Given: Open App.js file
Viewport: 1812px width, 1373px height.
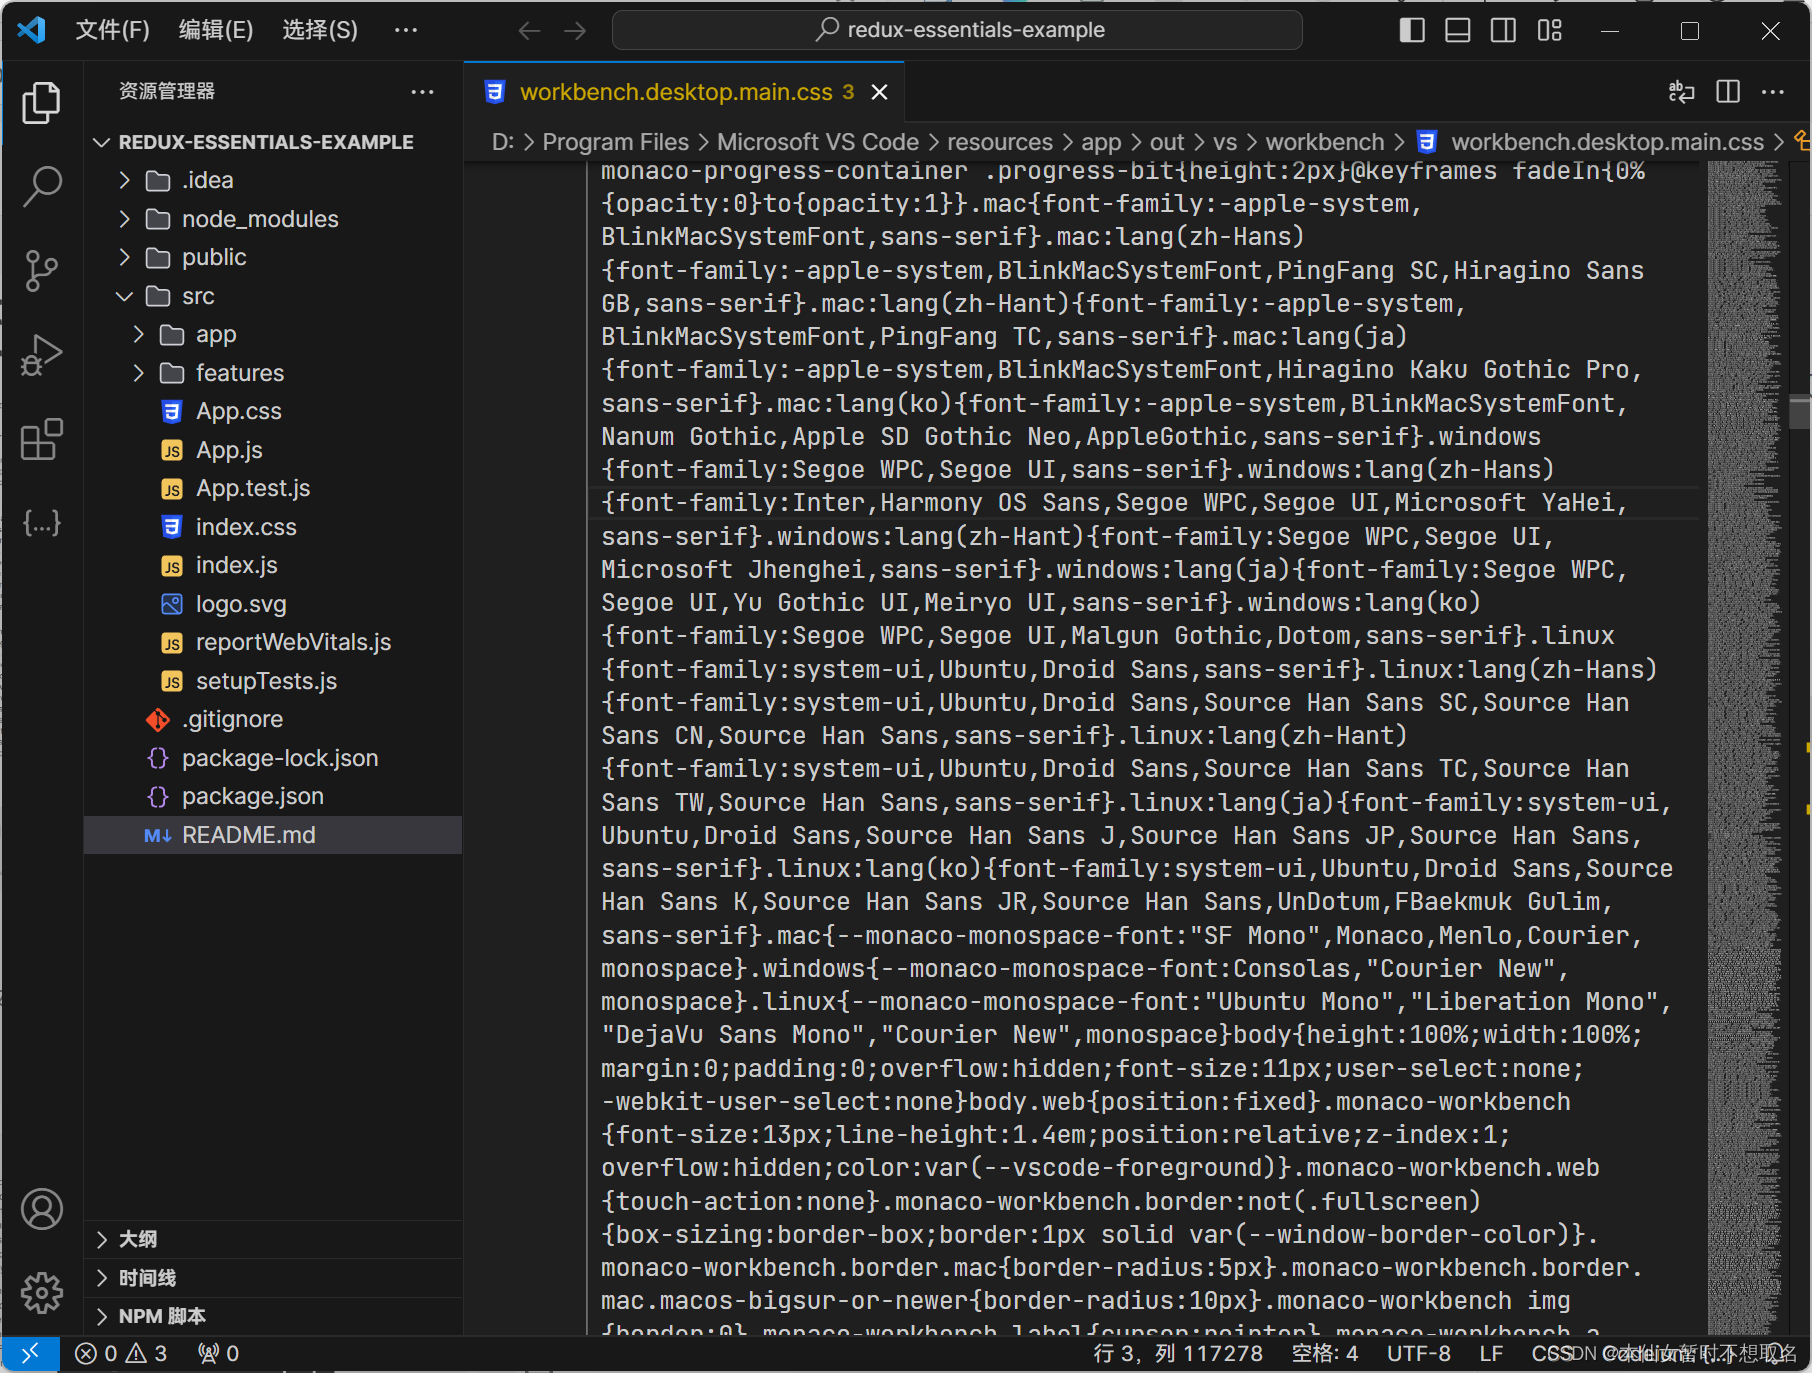Looking at the screenshot, I should click(273, 450).
